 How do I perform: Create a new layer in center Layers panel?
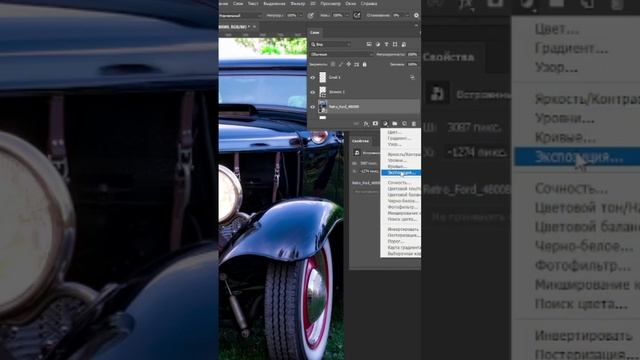(404, 124)
